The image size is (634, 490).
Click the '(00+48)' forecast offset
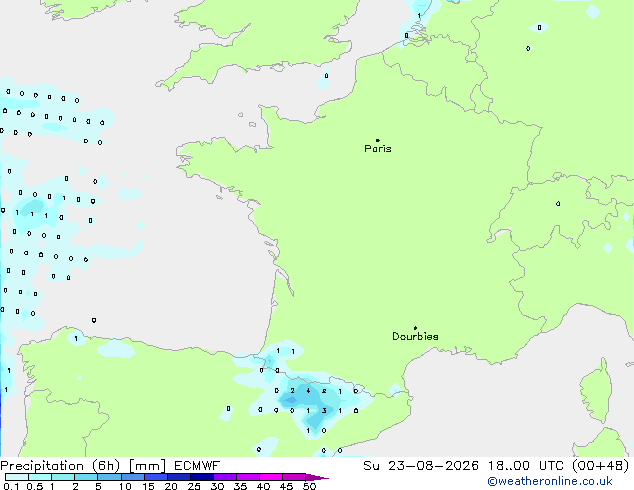point(601,466)
